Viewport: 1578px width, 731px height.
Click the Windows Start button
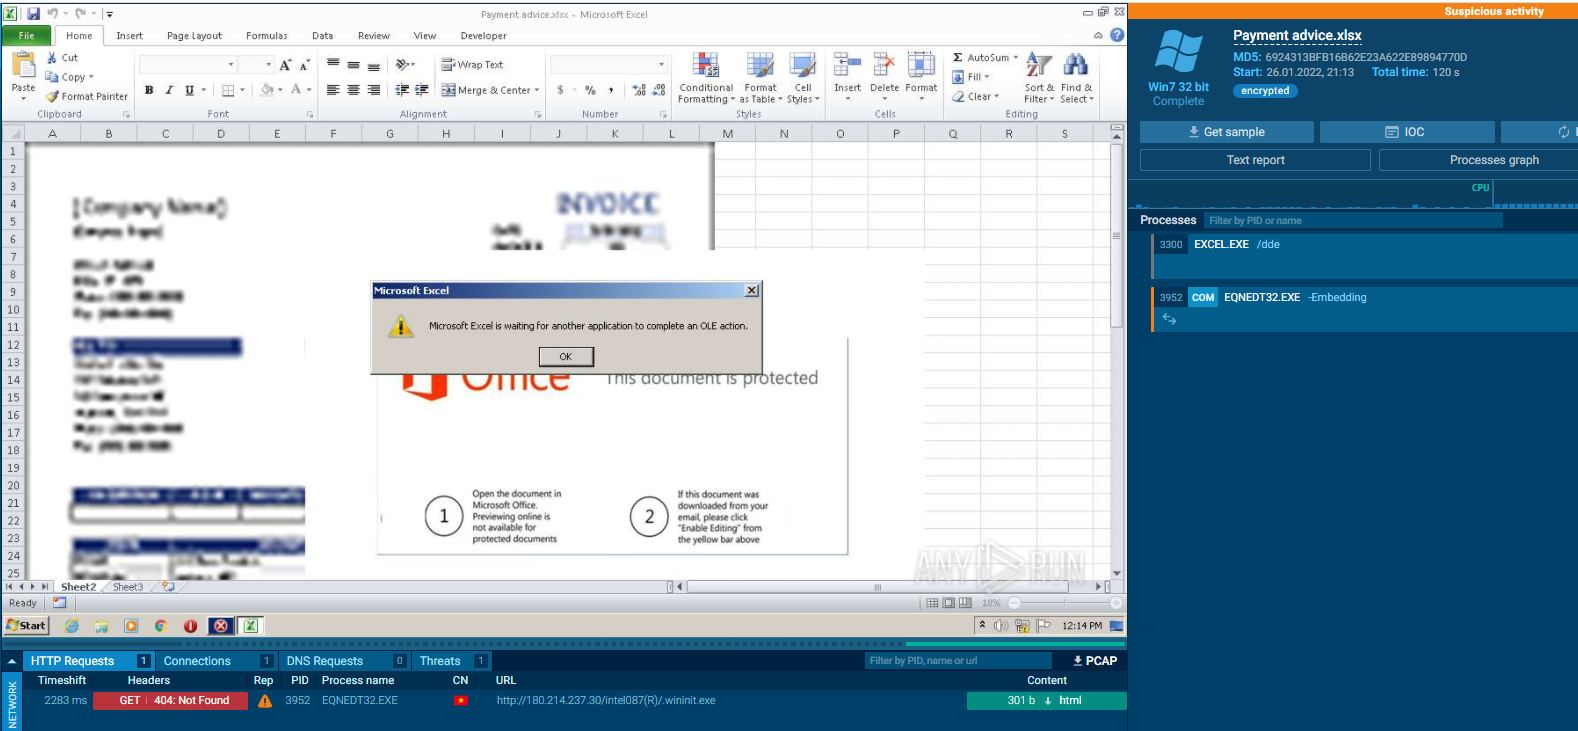tap(27, 626)
